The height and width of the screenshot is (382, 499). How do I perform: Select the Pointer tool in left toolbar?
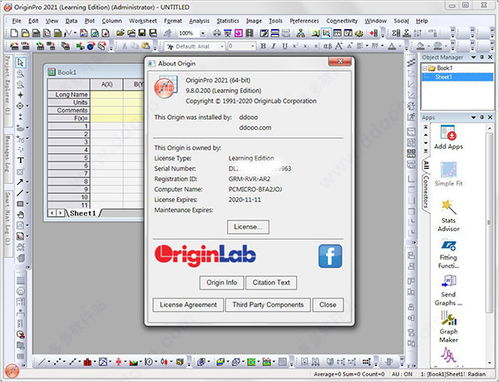(21, 63)
